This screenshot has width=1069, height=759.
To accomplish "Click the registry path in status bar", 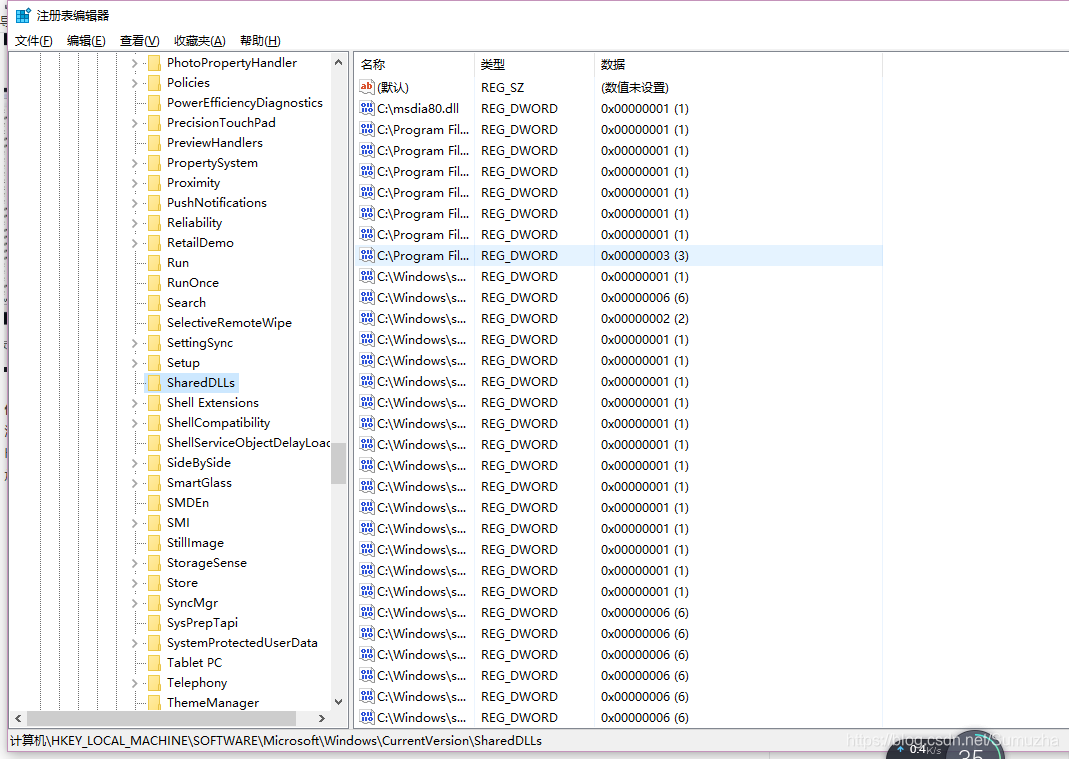I will coord(276,741).
